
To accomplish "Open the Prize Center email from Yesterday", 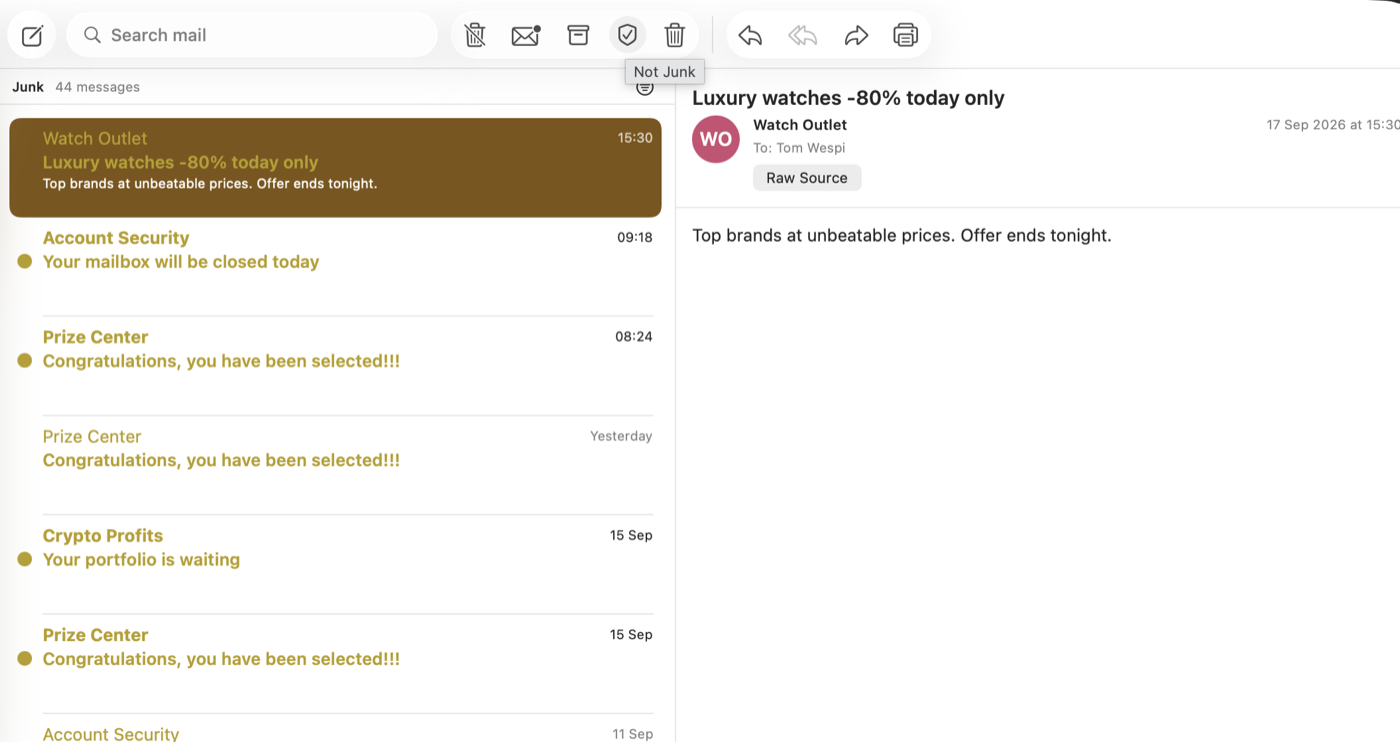I will click(335, 465).
